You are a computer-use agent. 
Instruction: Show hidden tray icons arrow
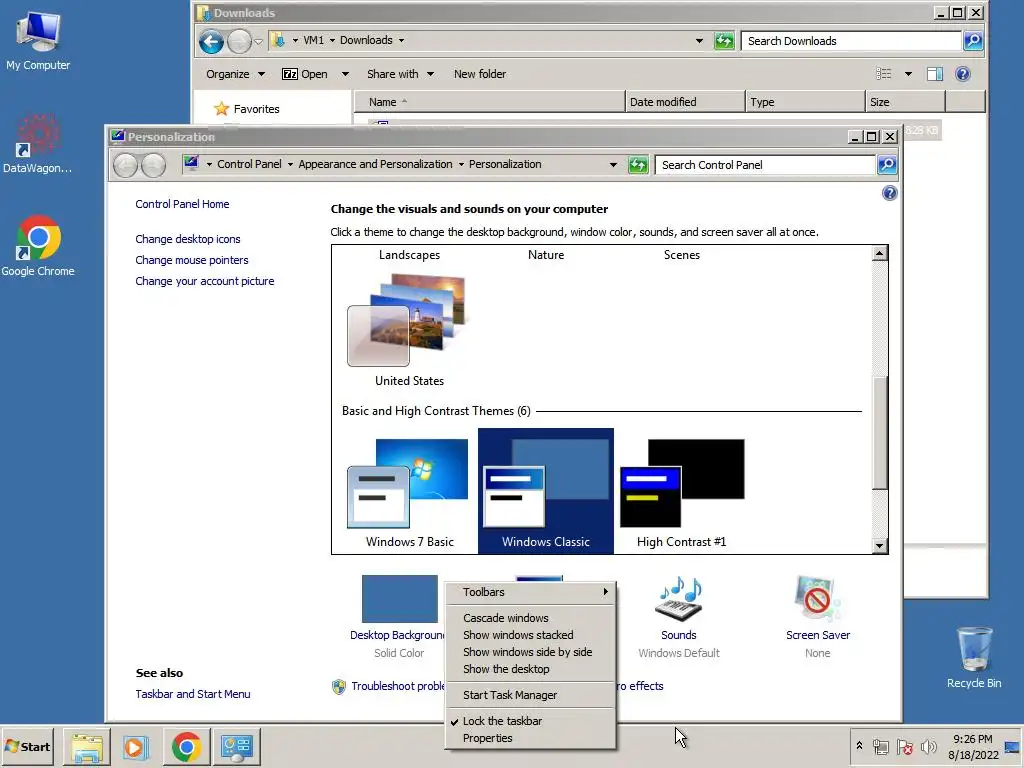coord(859,746)
